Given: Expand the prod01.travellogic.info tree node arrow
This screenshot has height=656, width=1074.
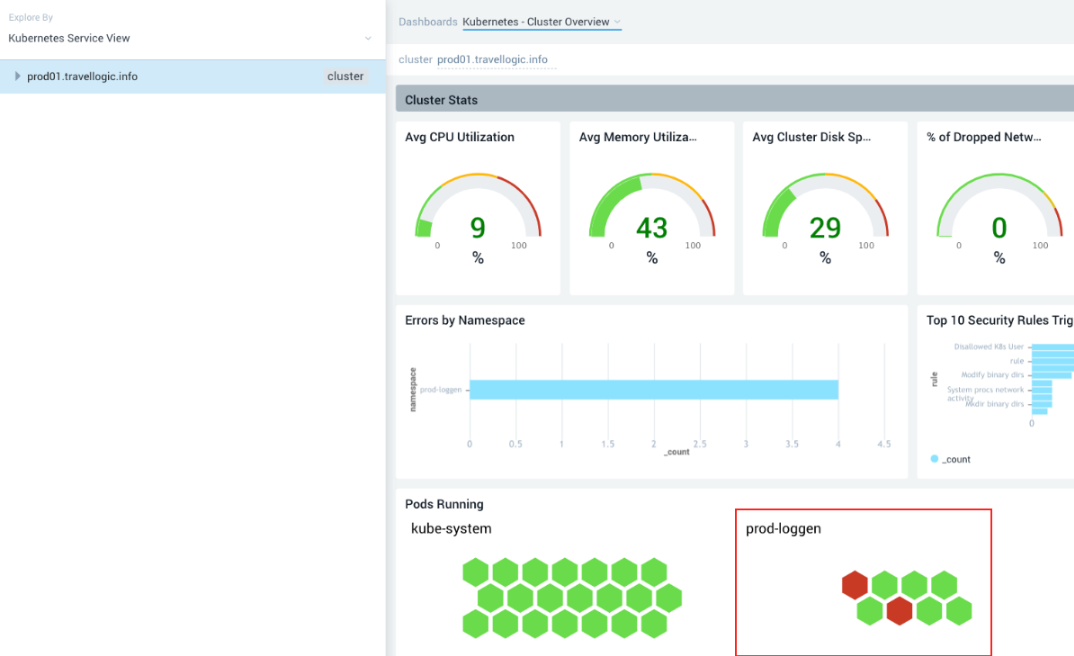Looking at the screenshot, I should (17, 76).
